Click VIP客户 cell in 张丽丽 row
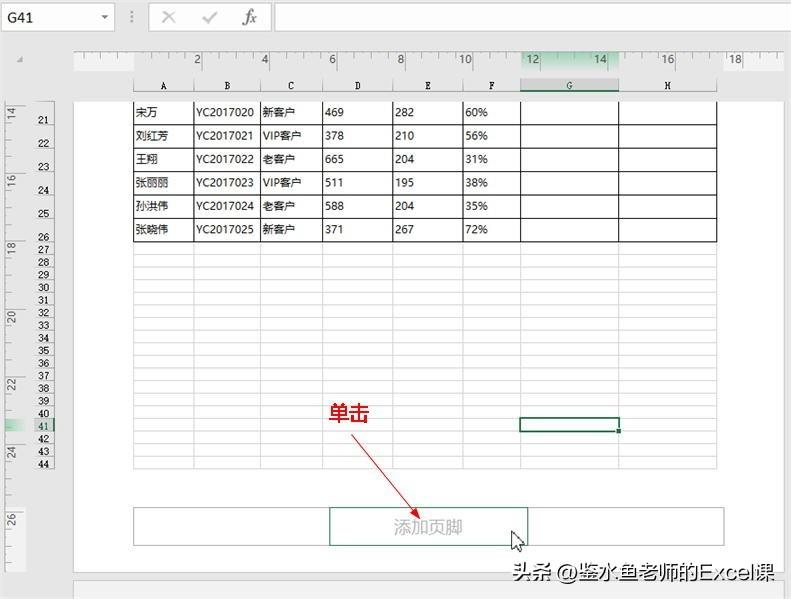This screenshot has height=599, width=791. tap(291, 183)
